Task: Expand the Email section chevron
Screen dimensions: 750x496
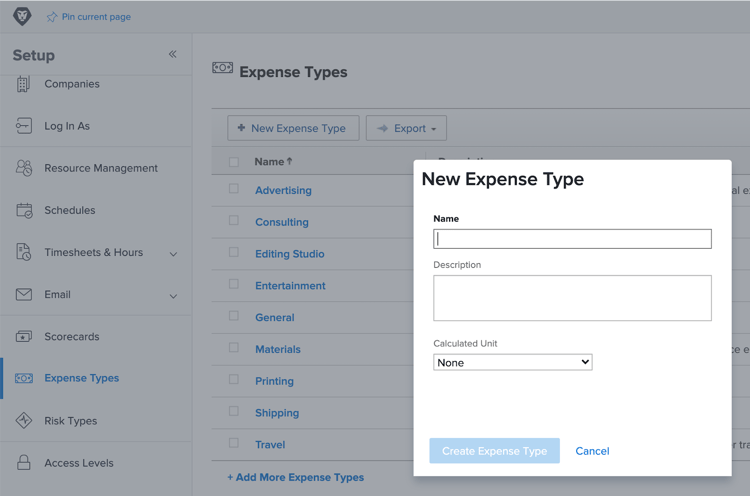Action: point(174,296)
